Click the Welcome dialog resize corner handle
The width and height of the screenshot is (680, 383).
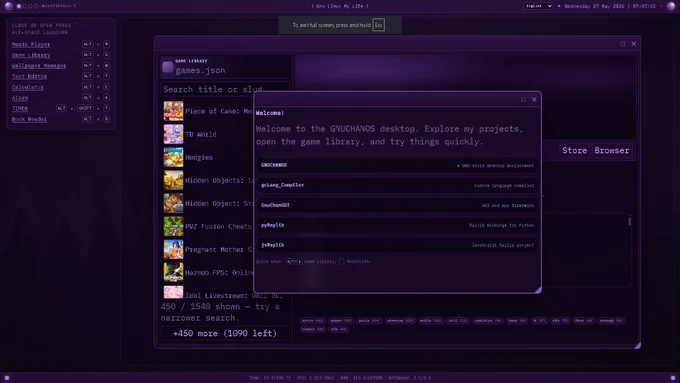(538, 290)
